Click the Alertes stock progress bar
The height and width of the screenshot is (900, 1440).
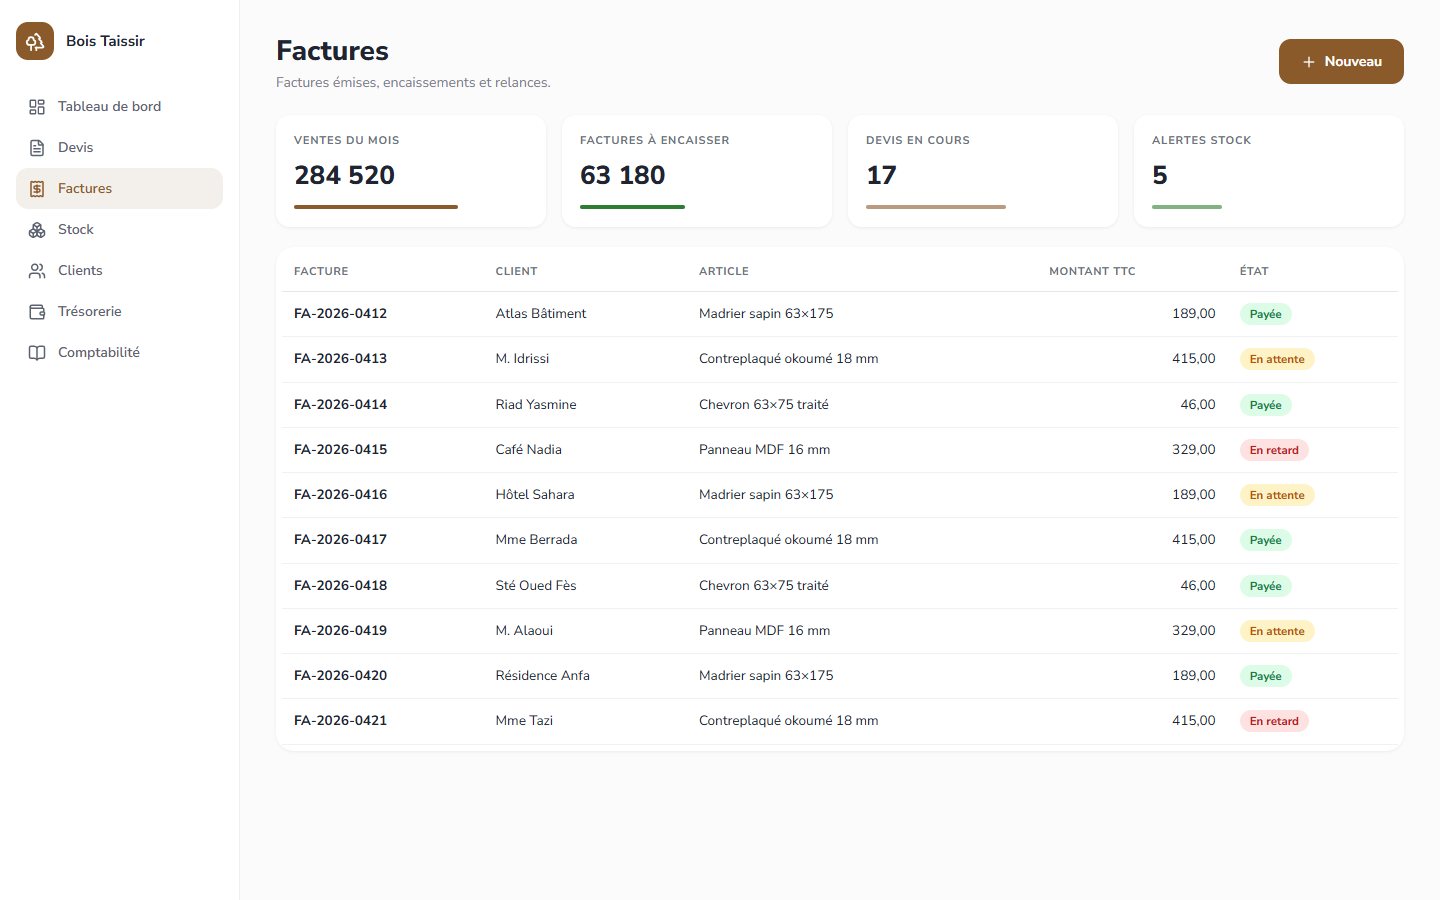pos(1187,207)
